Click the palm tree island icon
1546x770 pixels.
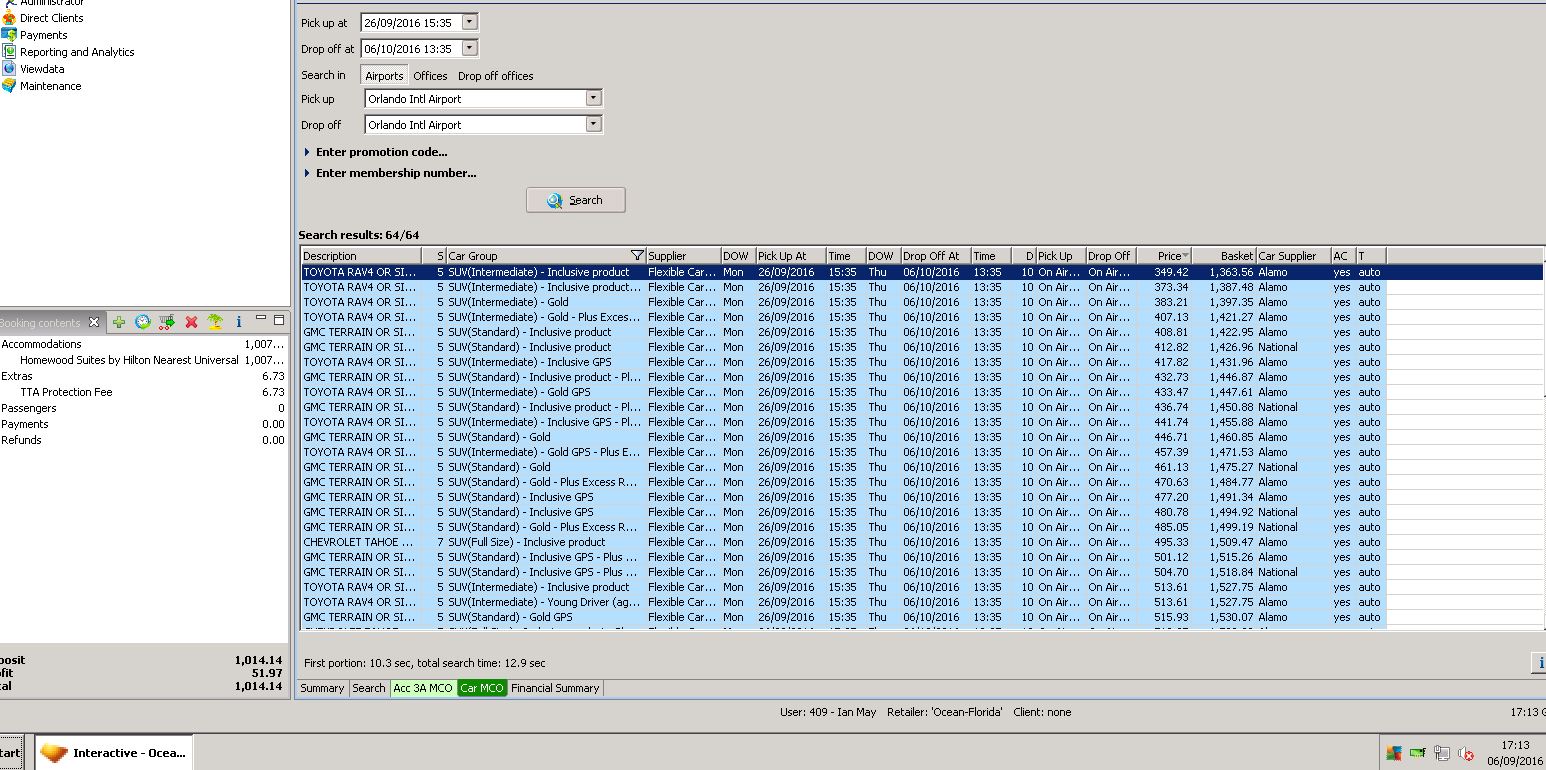point(215,322)
